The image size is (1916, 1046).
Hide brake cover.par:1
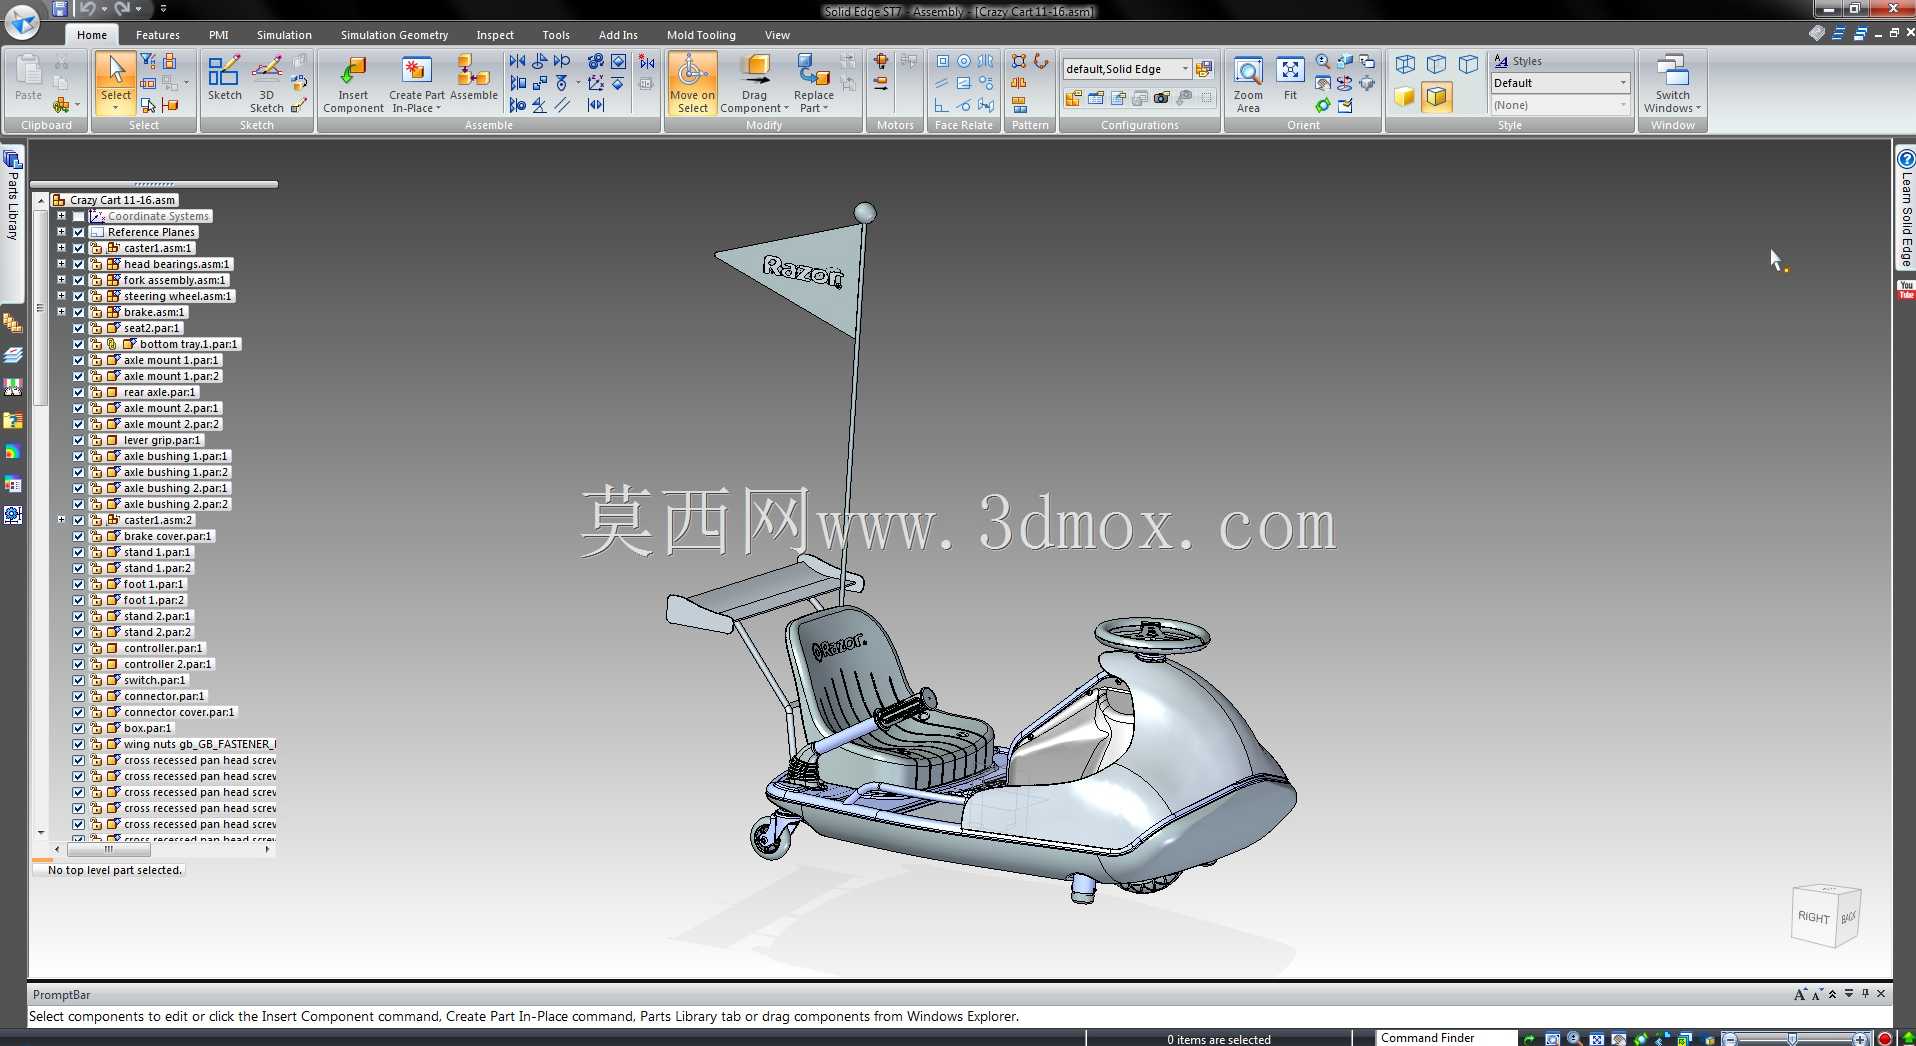tap(78, 536)
